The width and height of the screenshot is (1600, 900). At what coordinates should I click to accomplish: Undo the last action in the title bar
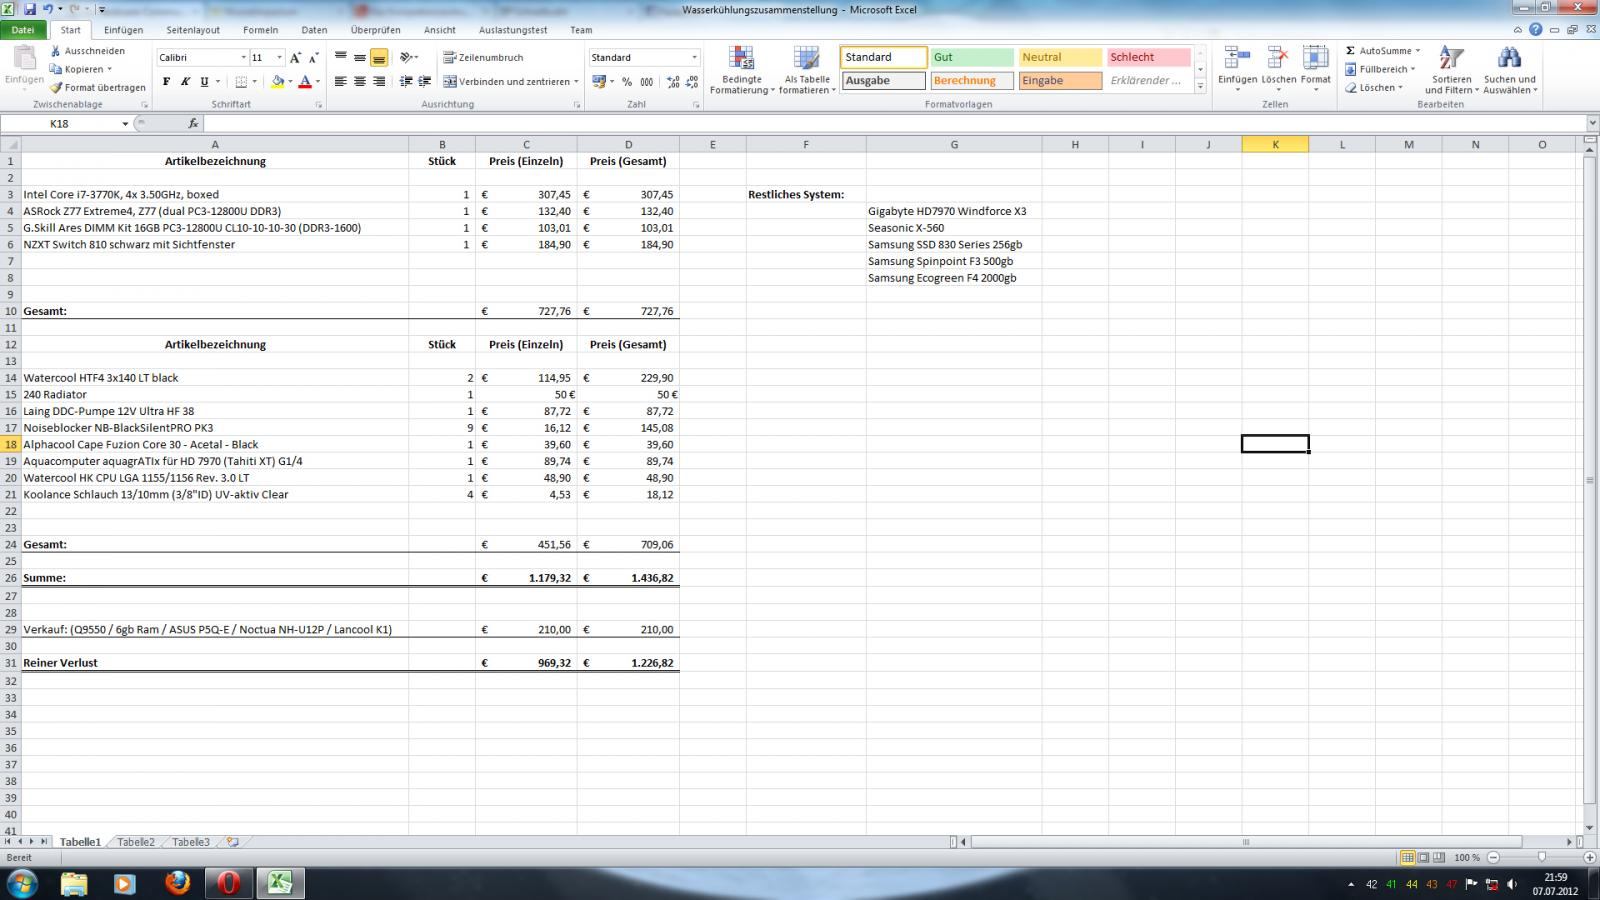47,9
